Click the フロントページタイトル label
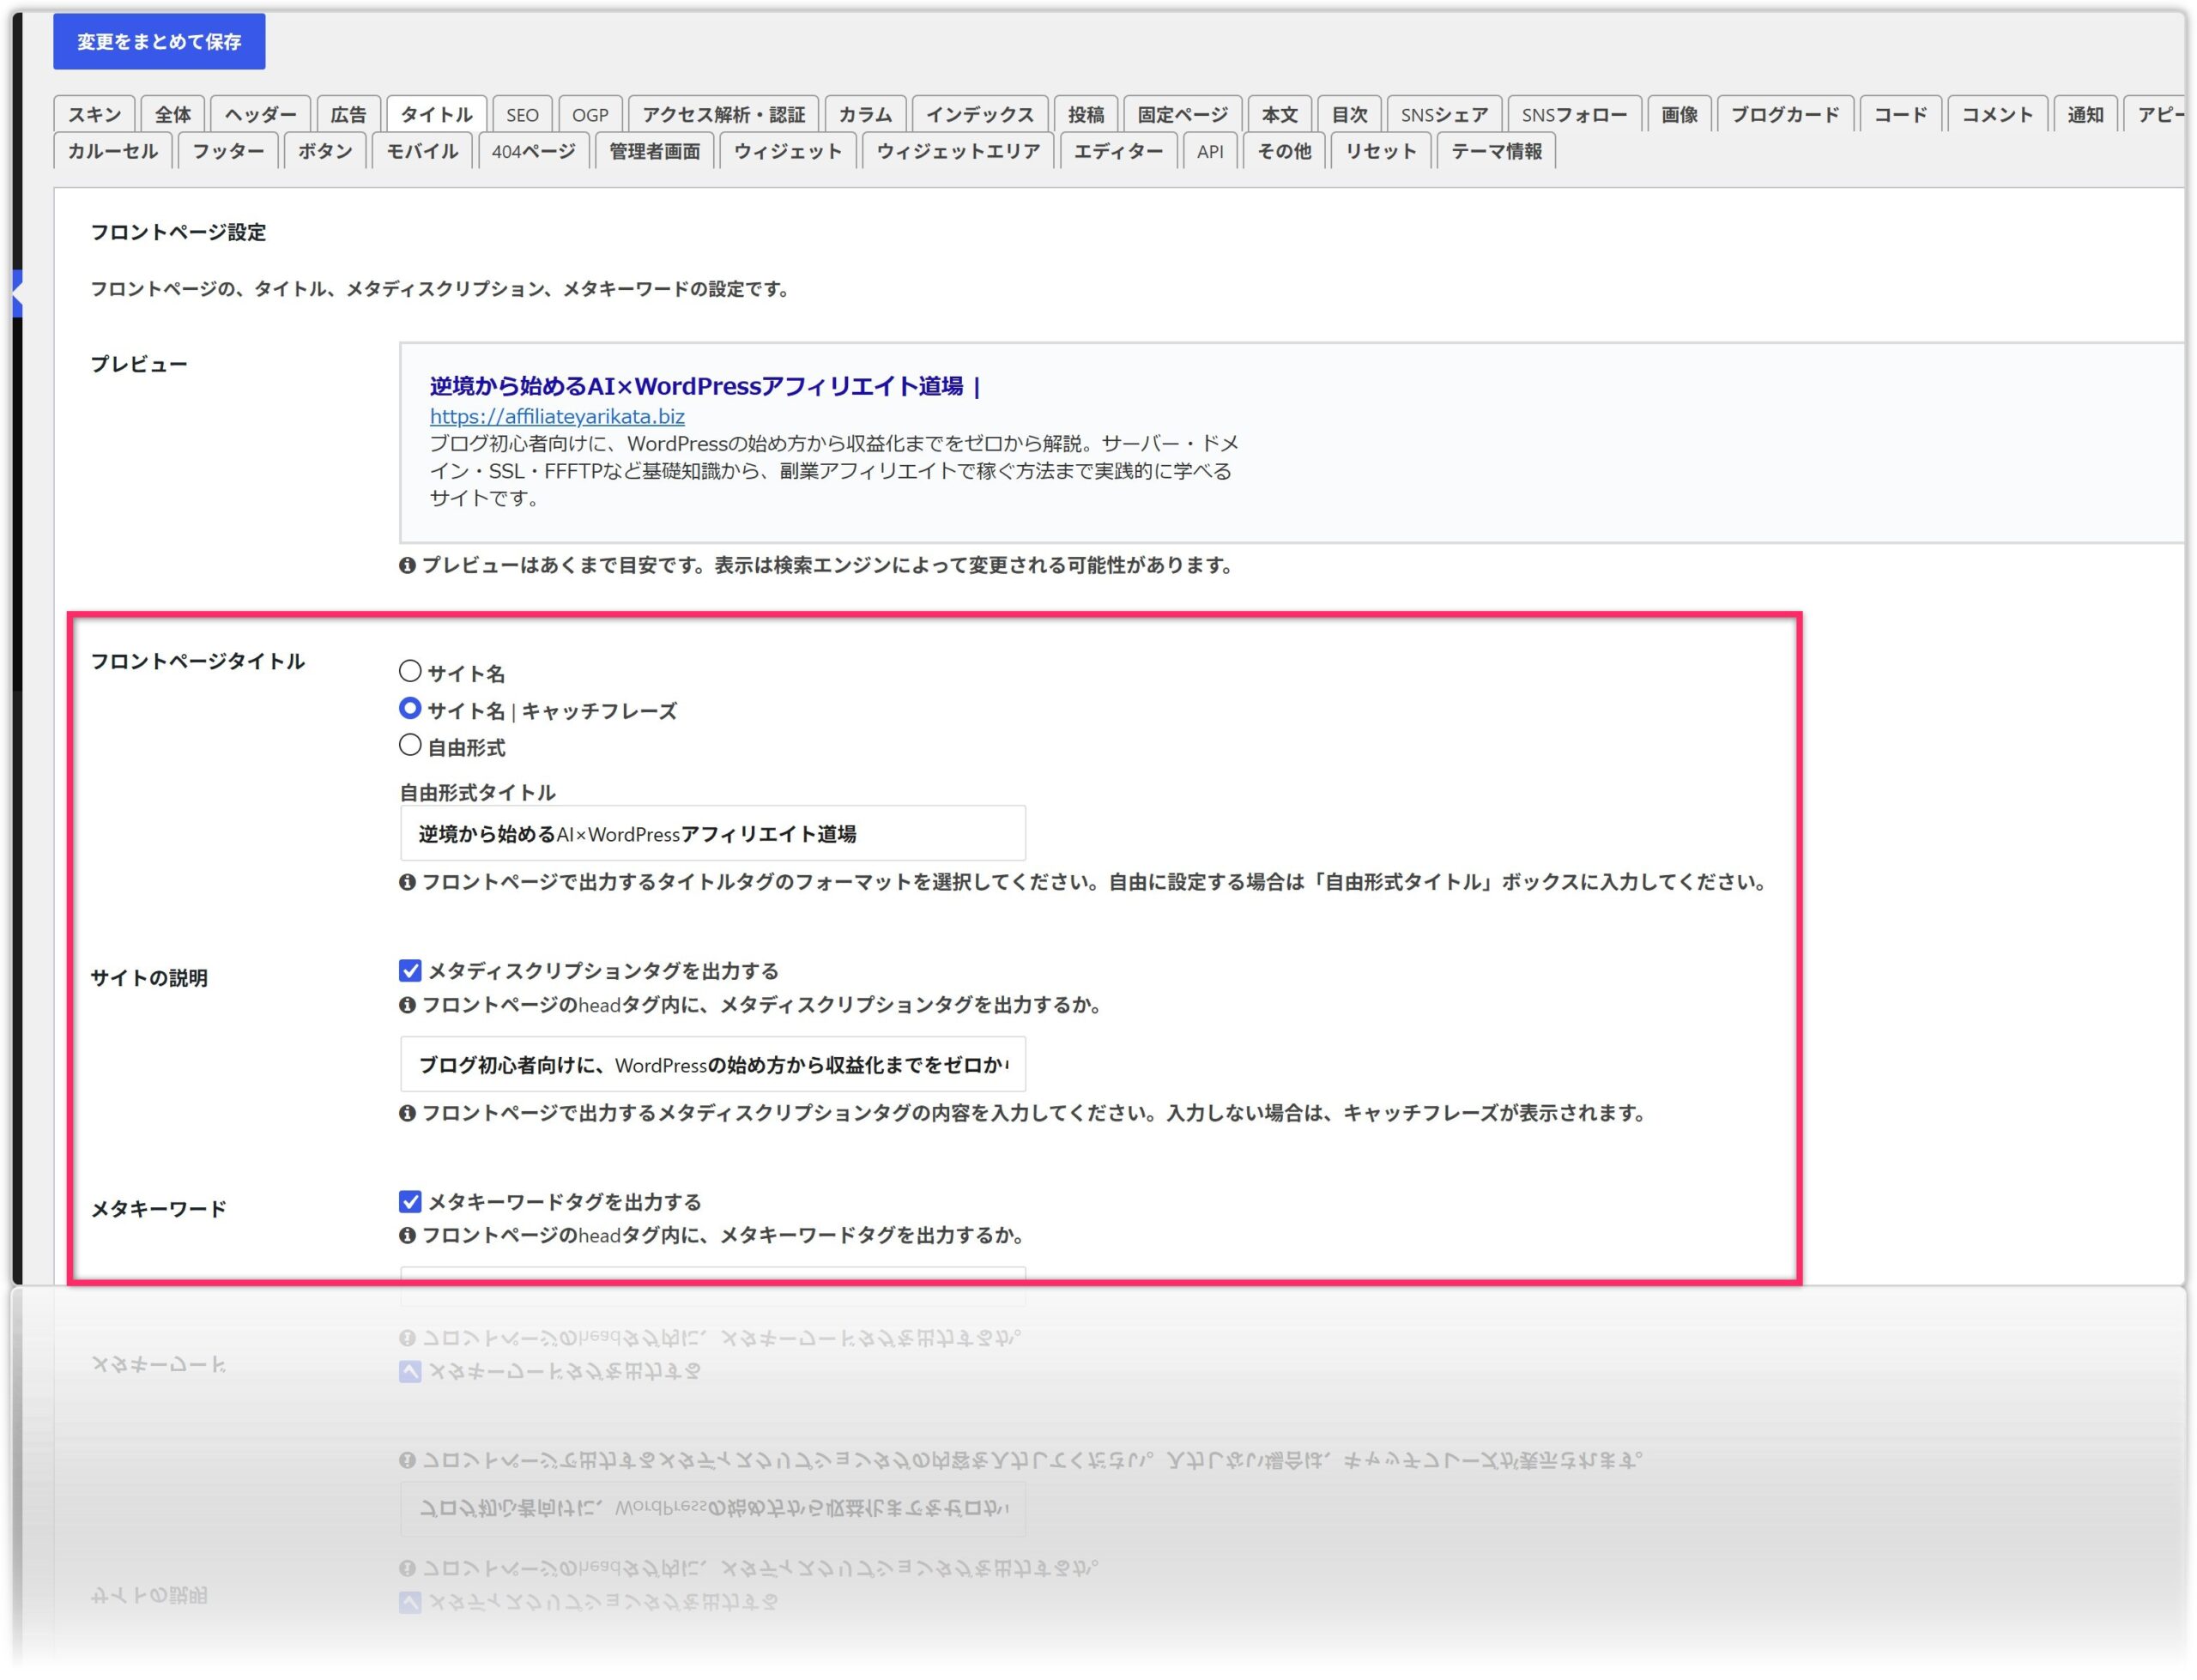Viewport: 2197px width, 1680px height. click(197, 661)
